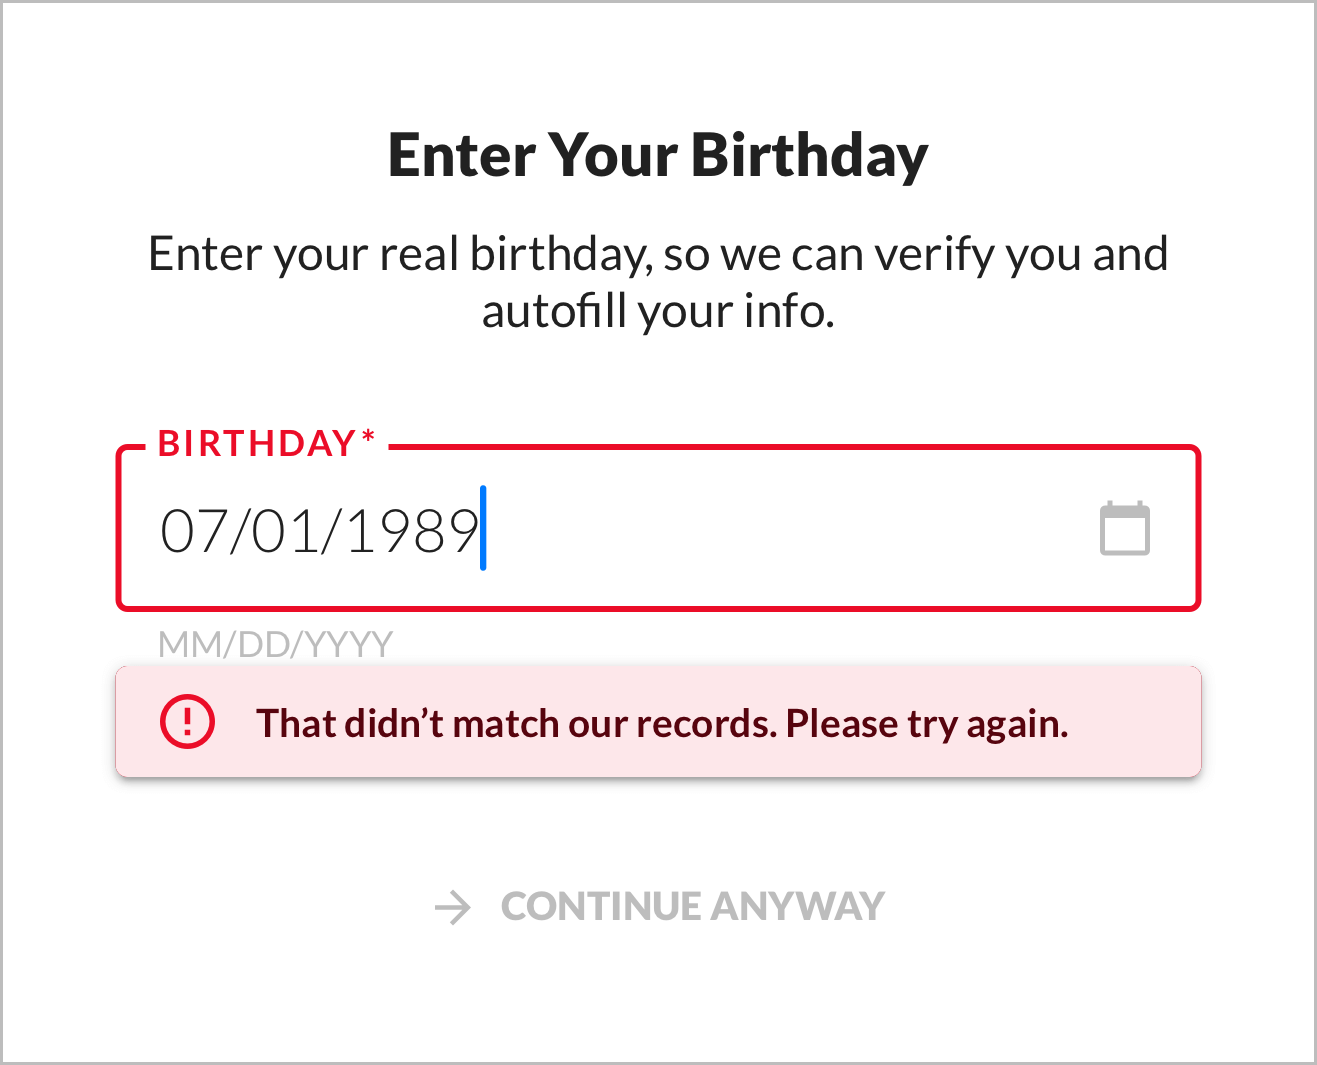Click the required asterisk after BIRTHDAY
This screenshot has height=1065, width=1317.
pyautogui.click(x=368, y=438)
